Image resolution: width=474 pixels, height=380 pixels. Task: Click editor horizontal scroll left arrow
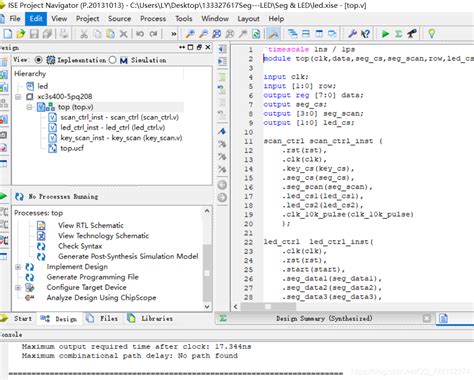235,307
